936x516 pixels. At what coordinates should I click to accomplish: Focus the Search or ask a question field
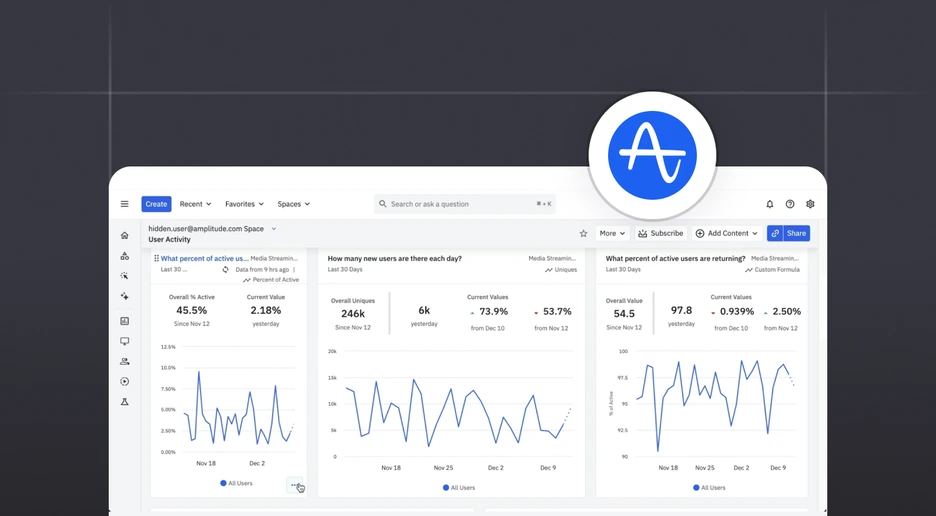(x=465, y=204)
